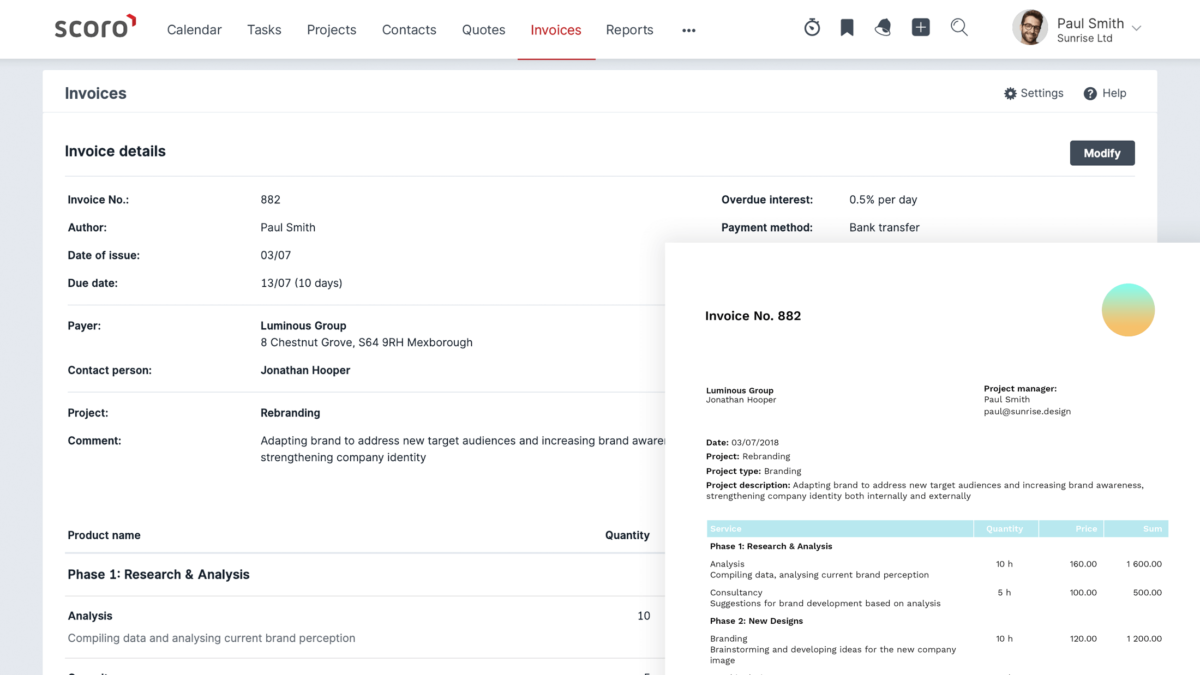Click the plus quick-add icon

(921, 28)
